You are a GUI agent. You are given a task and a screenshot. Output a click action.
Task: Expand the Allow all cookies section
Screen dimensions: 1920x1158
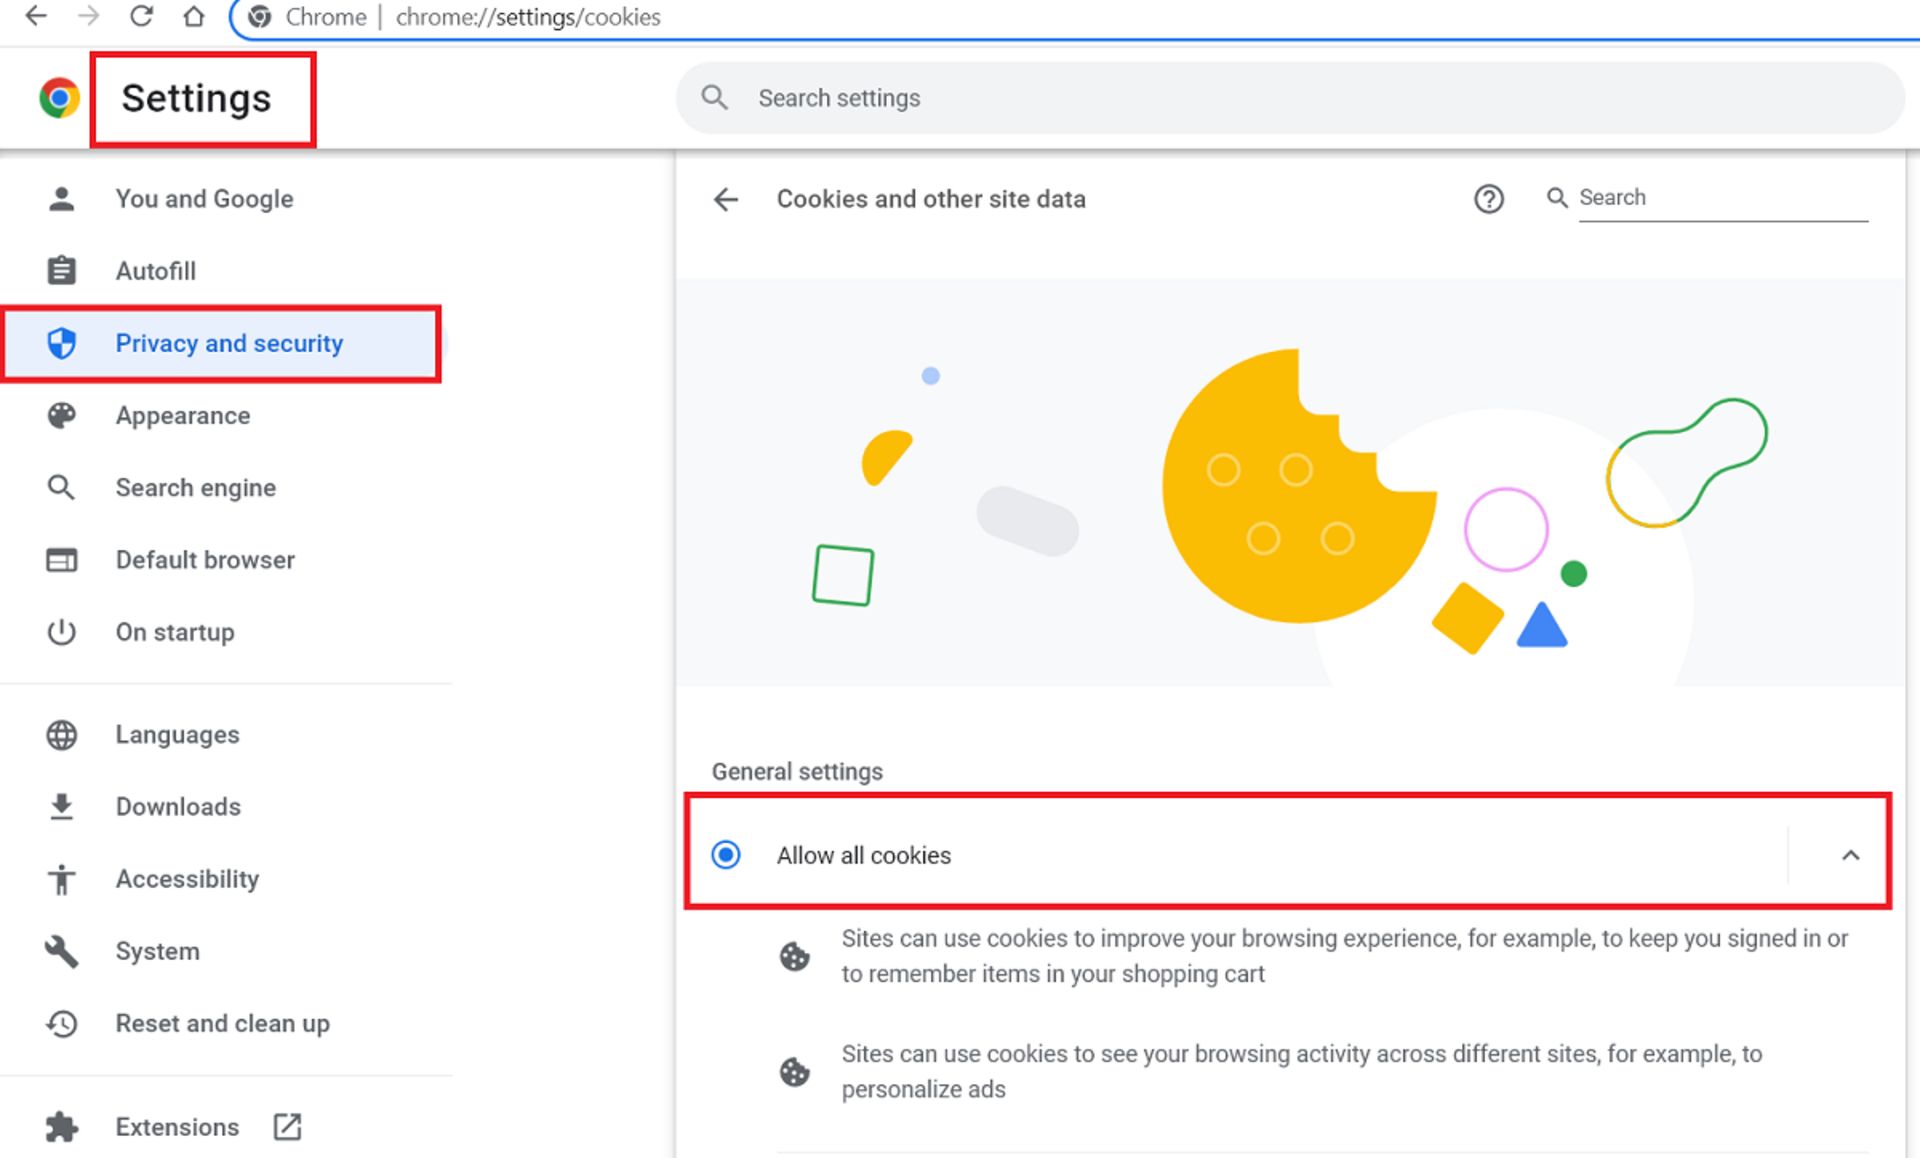click(1850, 855)
